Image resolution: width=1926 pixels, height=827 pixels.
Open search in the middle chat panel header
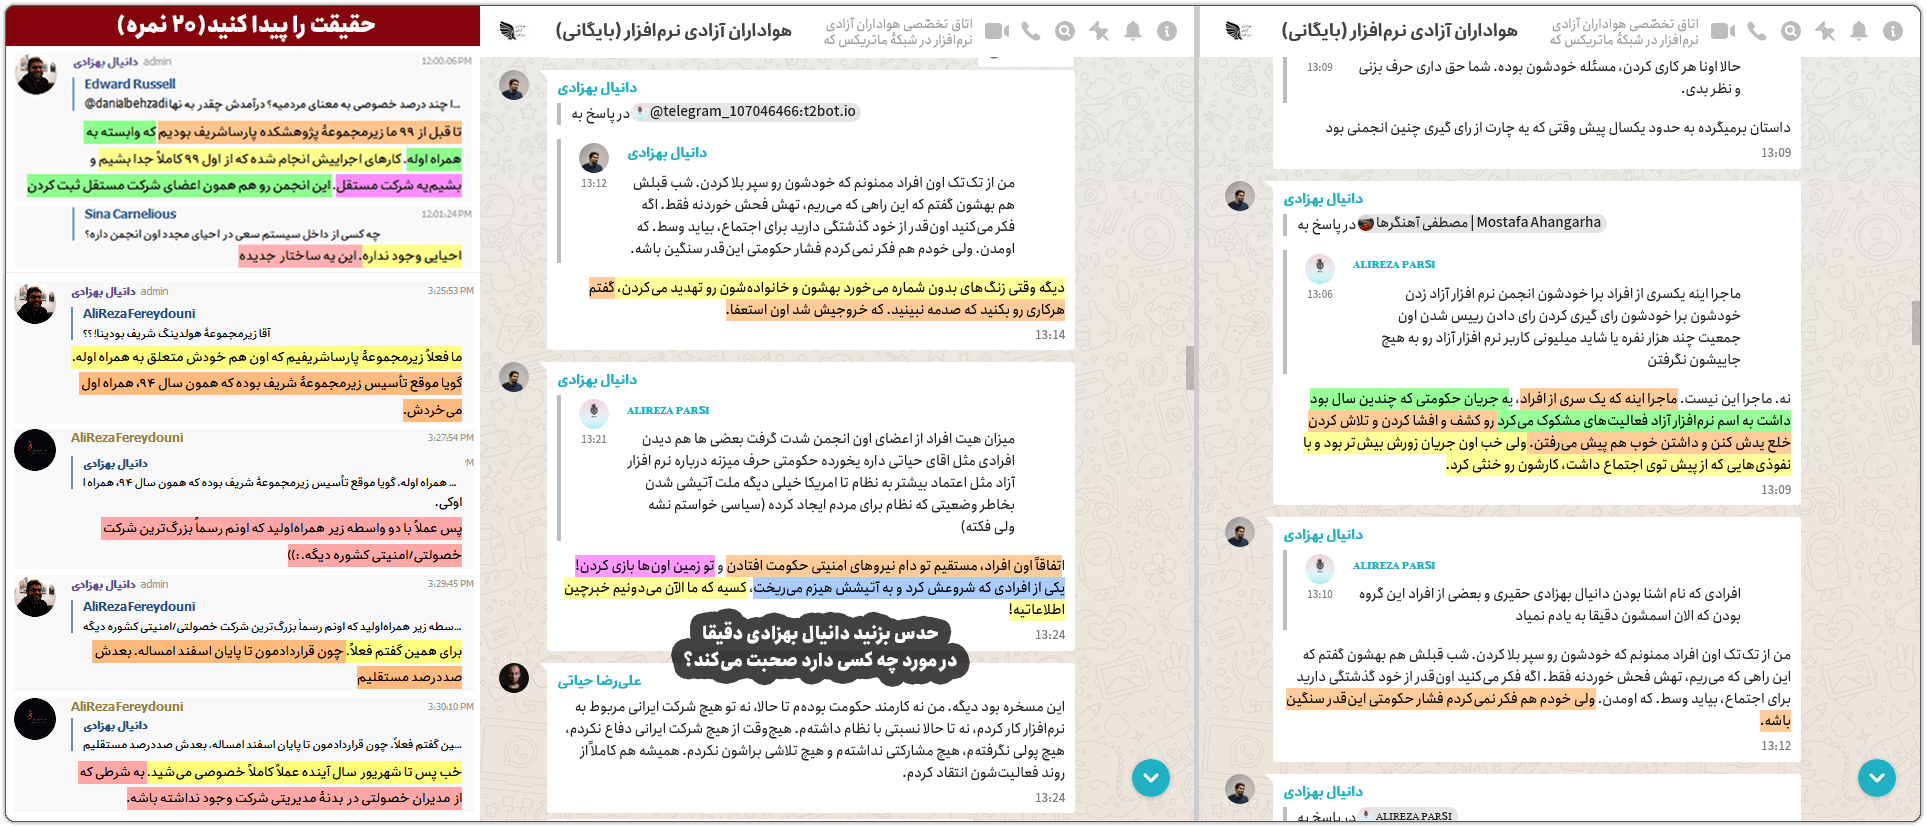coord(1065,31)
